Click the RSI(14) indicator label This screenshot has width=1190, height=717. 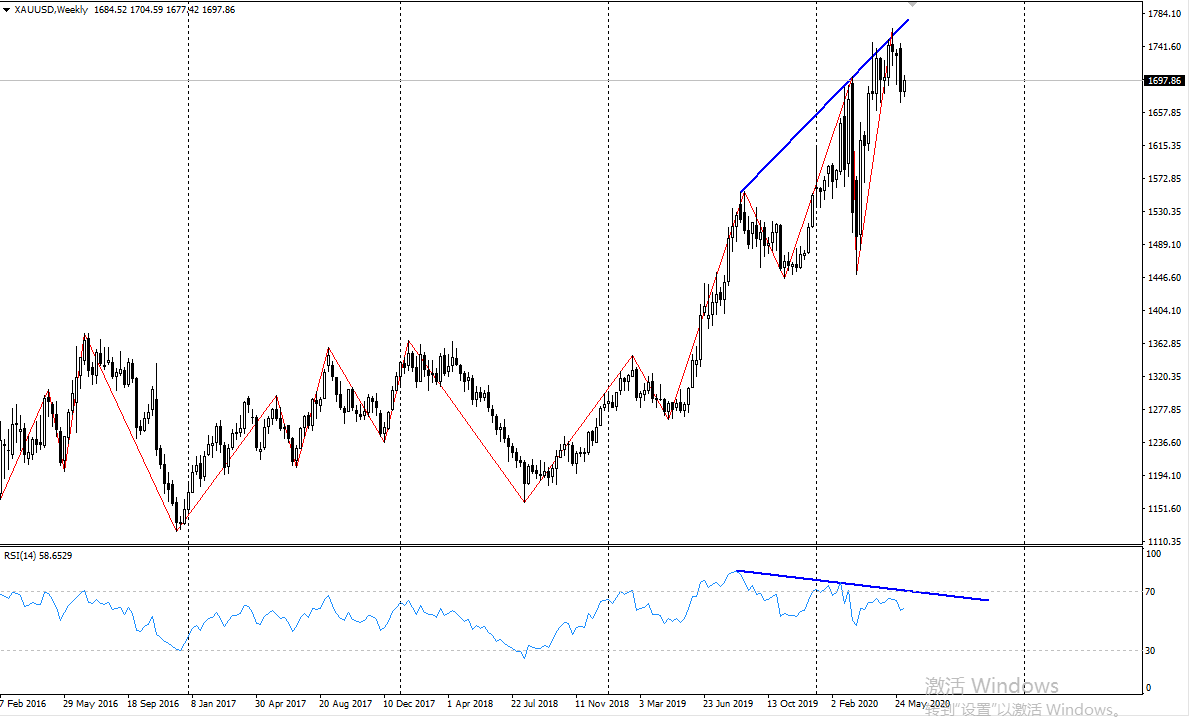38,554
